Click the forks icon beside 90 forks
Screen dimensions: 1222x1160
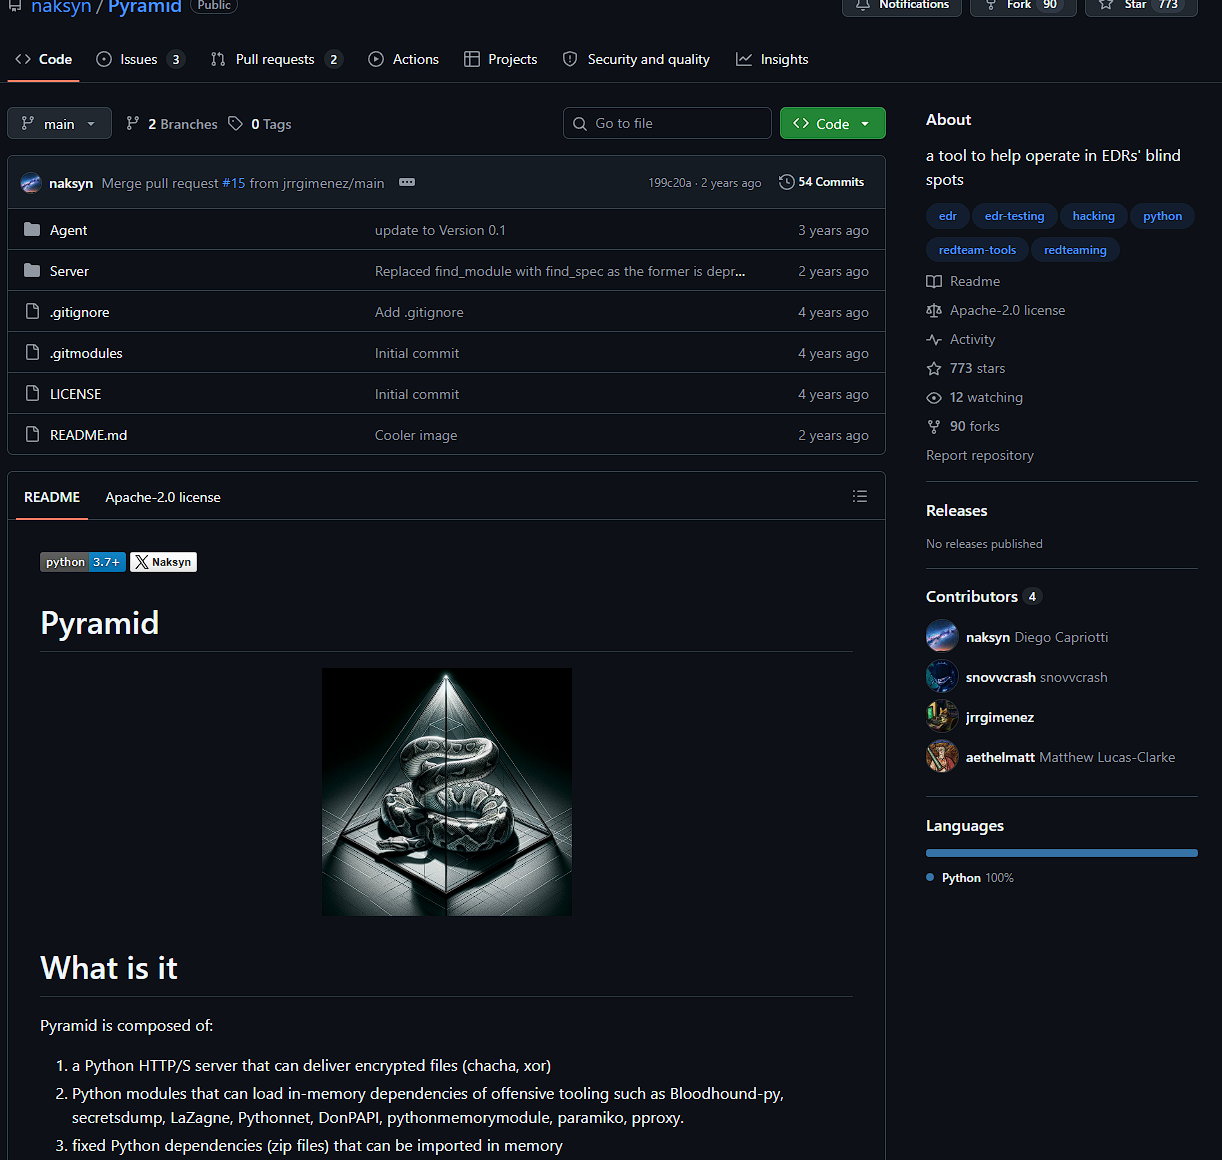pos(934,426)
